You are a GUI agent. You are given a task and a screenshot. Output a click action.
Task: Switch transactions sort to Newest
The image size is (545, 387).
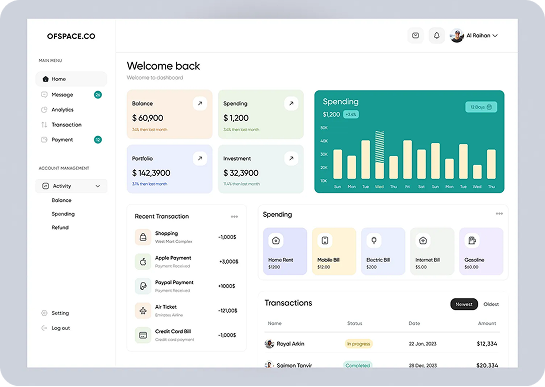[x=464, y=304]
